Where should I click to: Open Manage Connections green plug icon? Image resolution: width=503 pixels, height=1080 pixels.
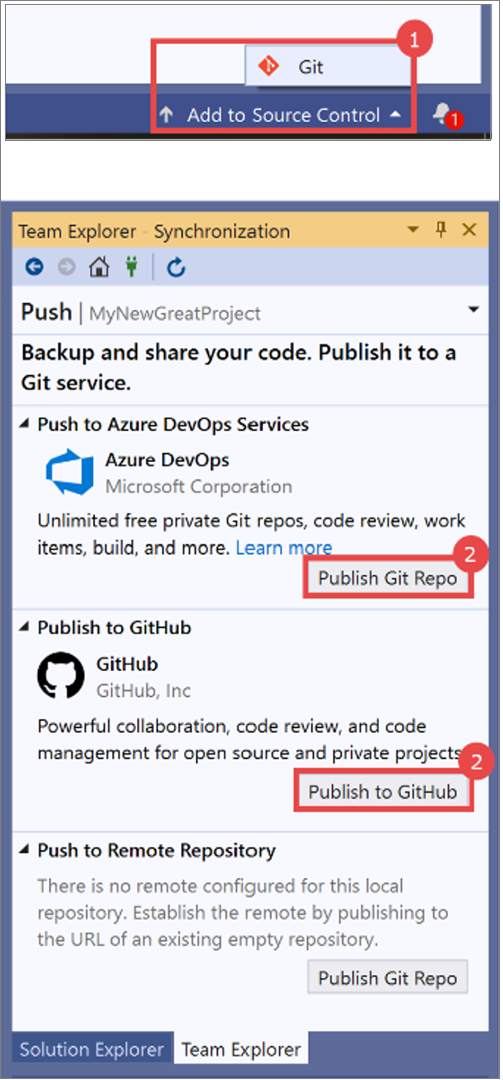click(x=132, y=267)
